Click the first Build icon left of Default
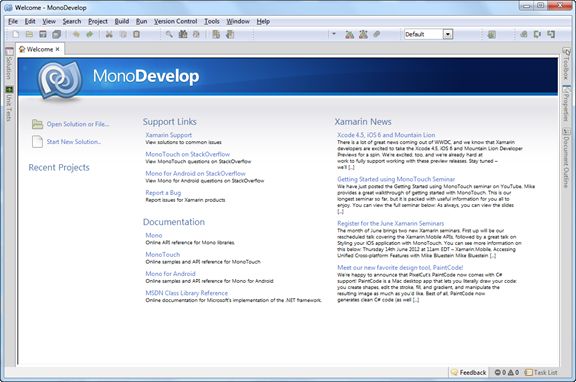Image resolution: width=576 pixels, height=382 pixels. point(349,35)
